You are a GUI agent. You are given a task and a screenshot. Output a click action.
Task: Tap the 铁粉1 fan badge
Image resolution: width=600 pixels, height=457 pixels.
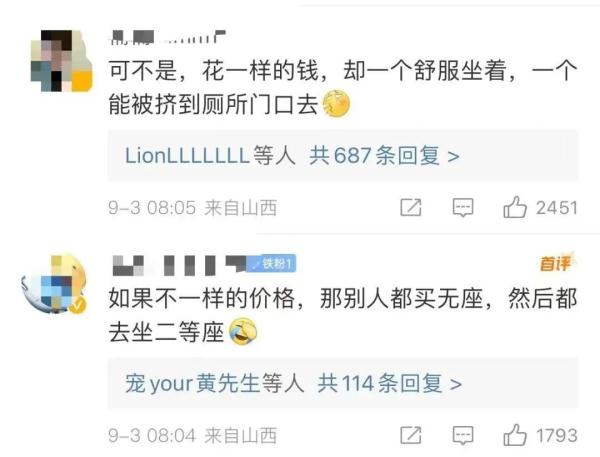click(x=271, y=263)
